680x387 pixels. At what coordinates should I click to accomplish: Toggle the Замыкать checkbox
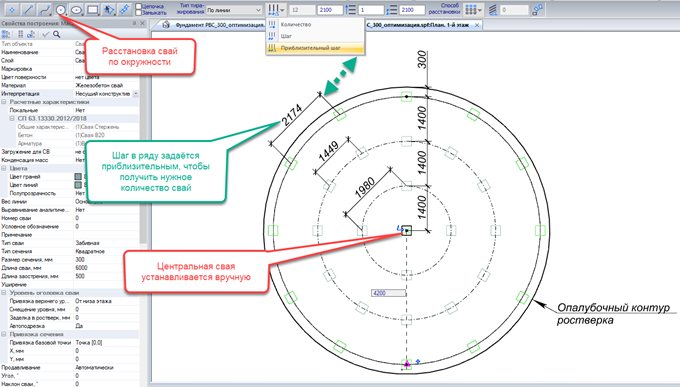(x=138, y=13)
